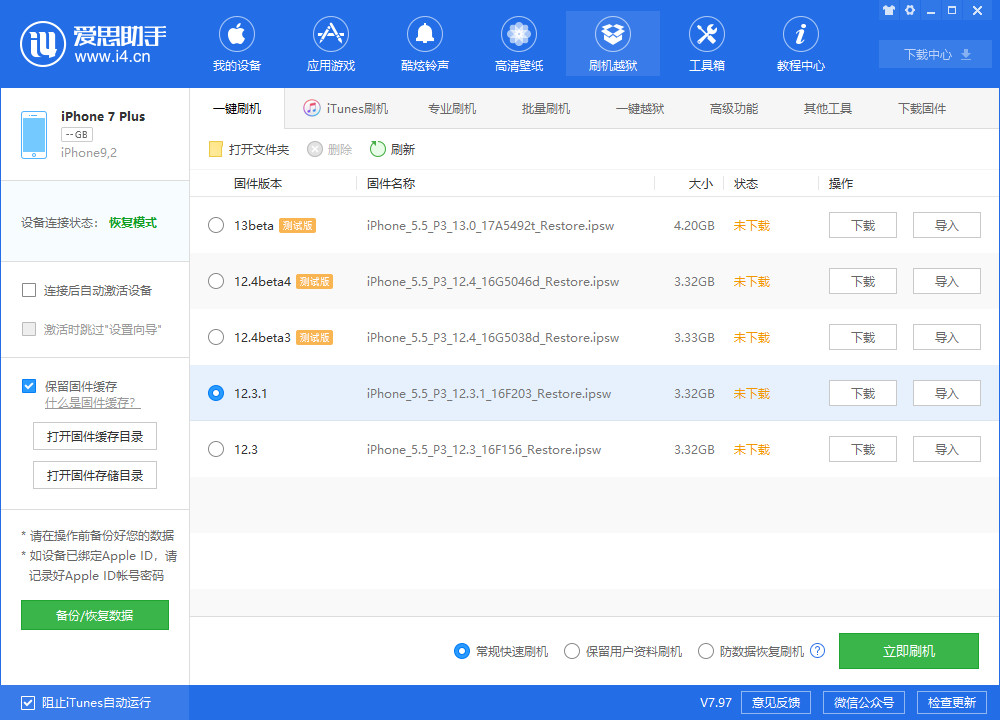Download the 12.3.1 firmware
1000x720 pixels.
tap(862, 393)
